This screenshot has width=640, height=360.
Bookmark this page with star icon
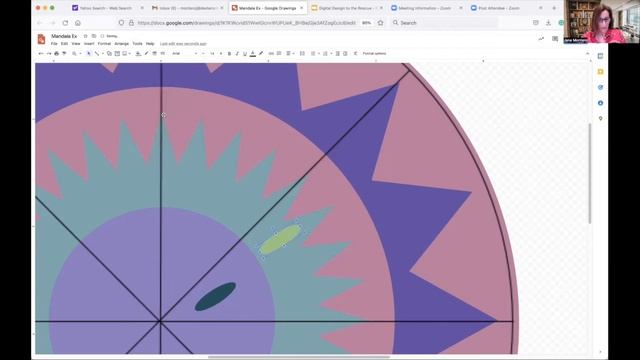pyautogui.click(x=380, y=23)
